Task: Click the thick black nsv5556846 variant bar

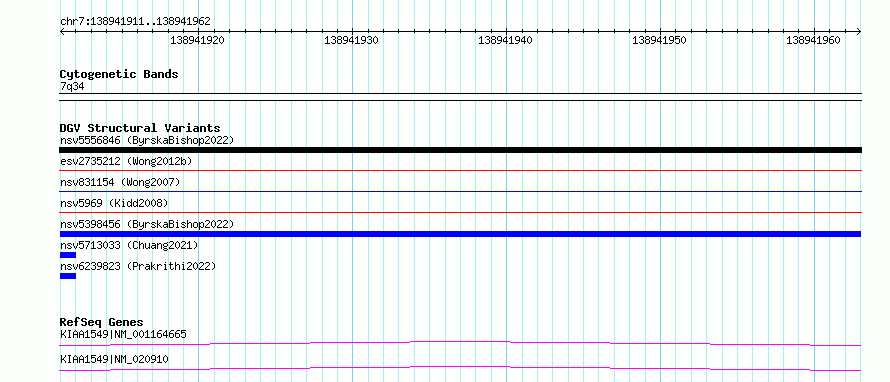Action: (x=460, y=150)
